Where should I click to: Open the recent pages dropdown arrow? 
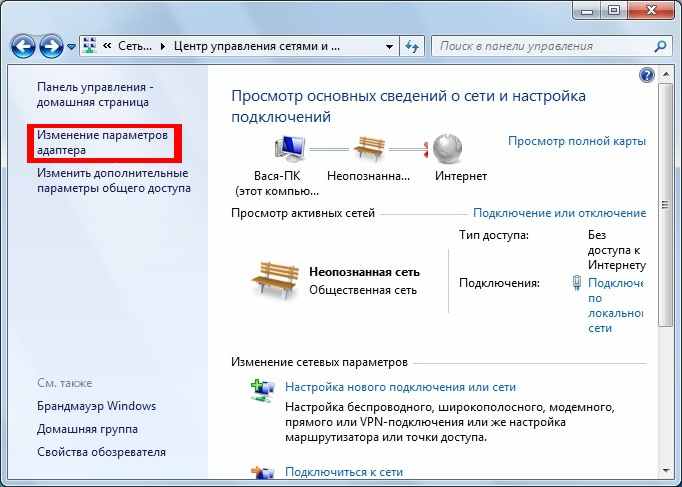(71, 47)
